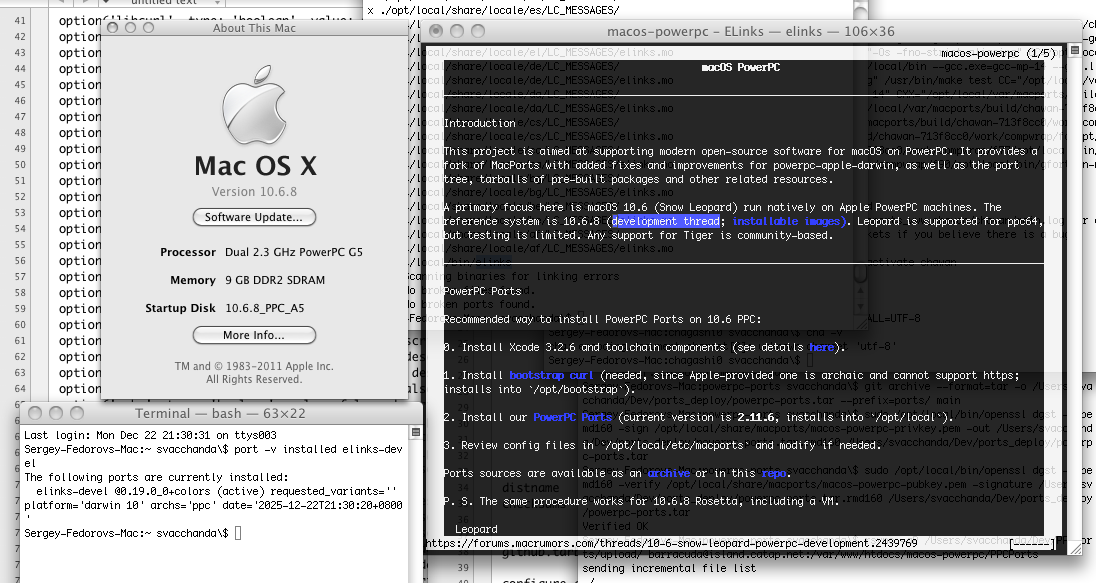Click the Version 10.6.8 label
Viewport: 1096px width, 583px height.
[x=254, y=192]
